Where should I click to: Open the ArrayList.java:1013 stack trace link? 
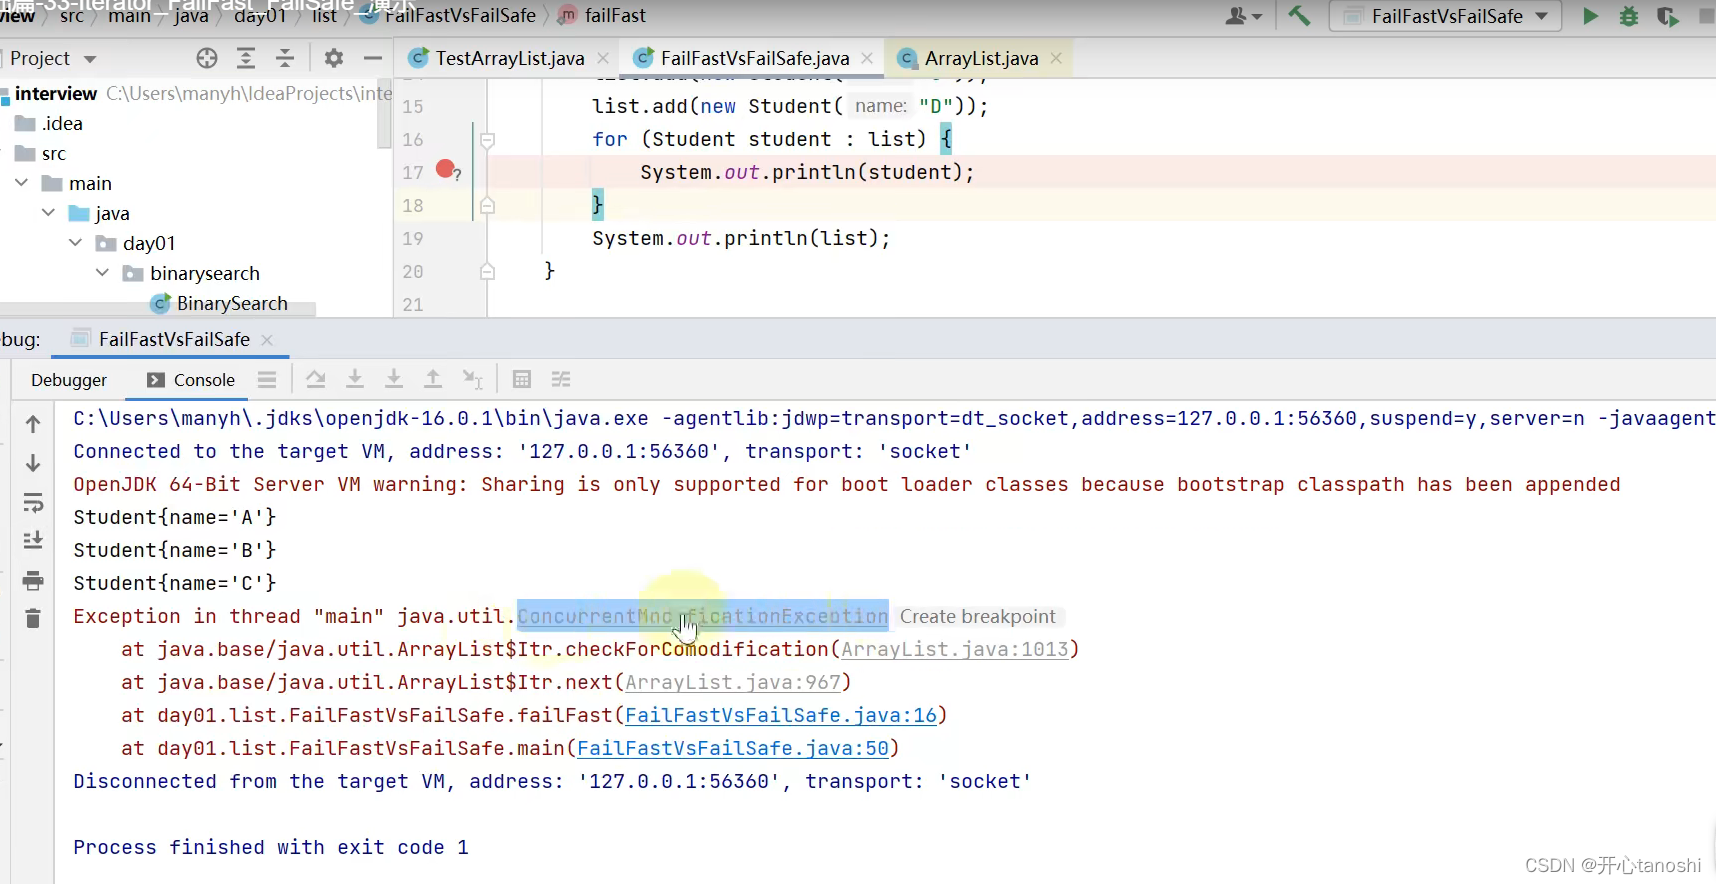pos(955,649)
